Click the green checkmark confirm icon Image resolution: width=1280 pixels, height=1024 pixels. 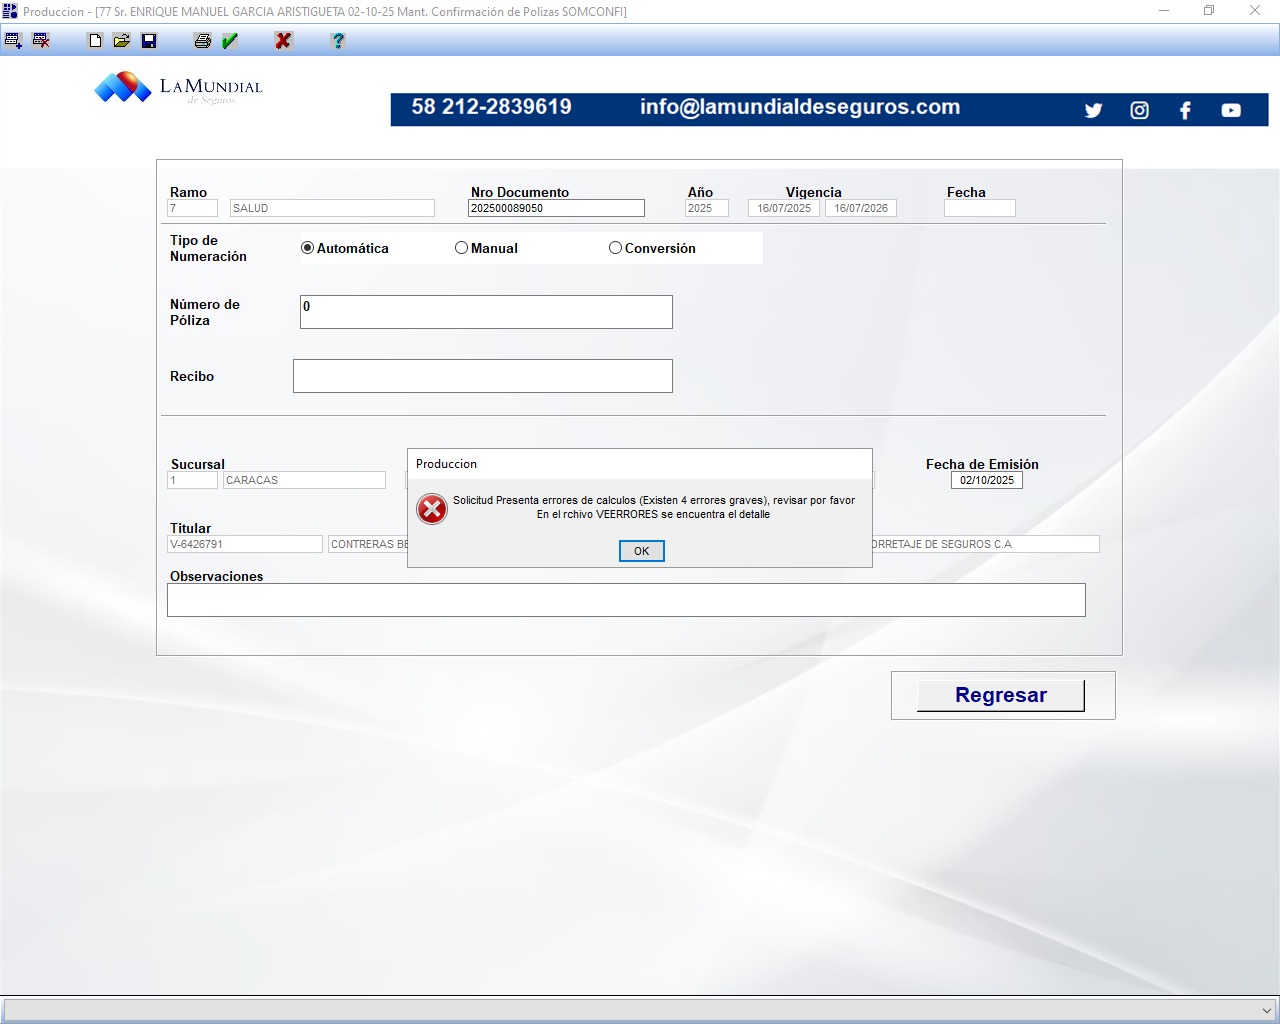[x=230, y=41]
